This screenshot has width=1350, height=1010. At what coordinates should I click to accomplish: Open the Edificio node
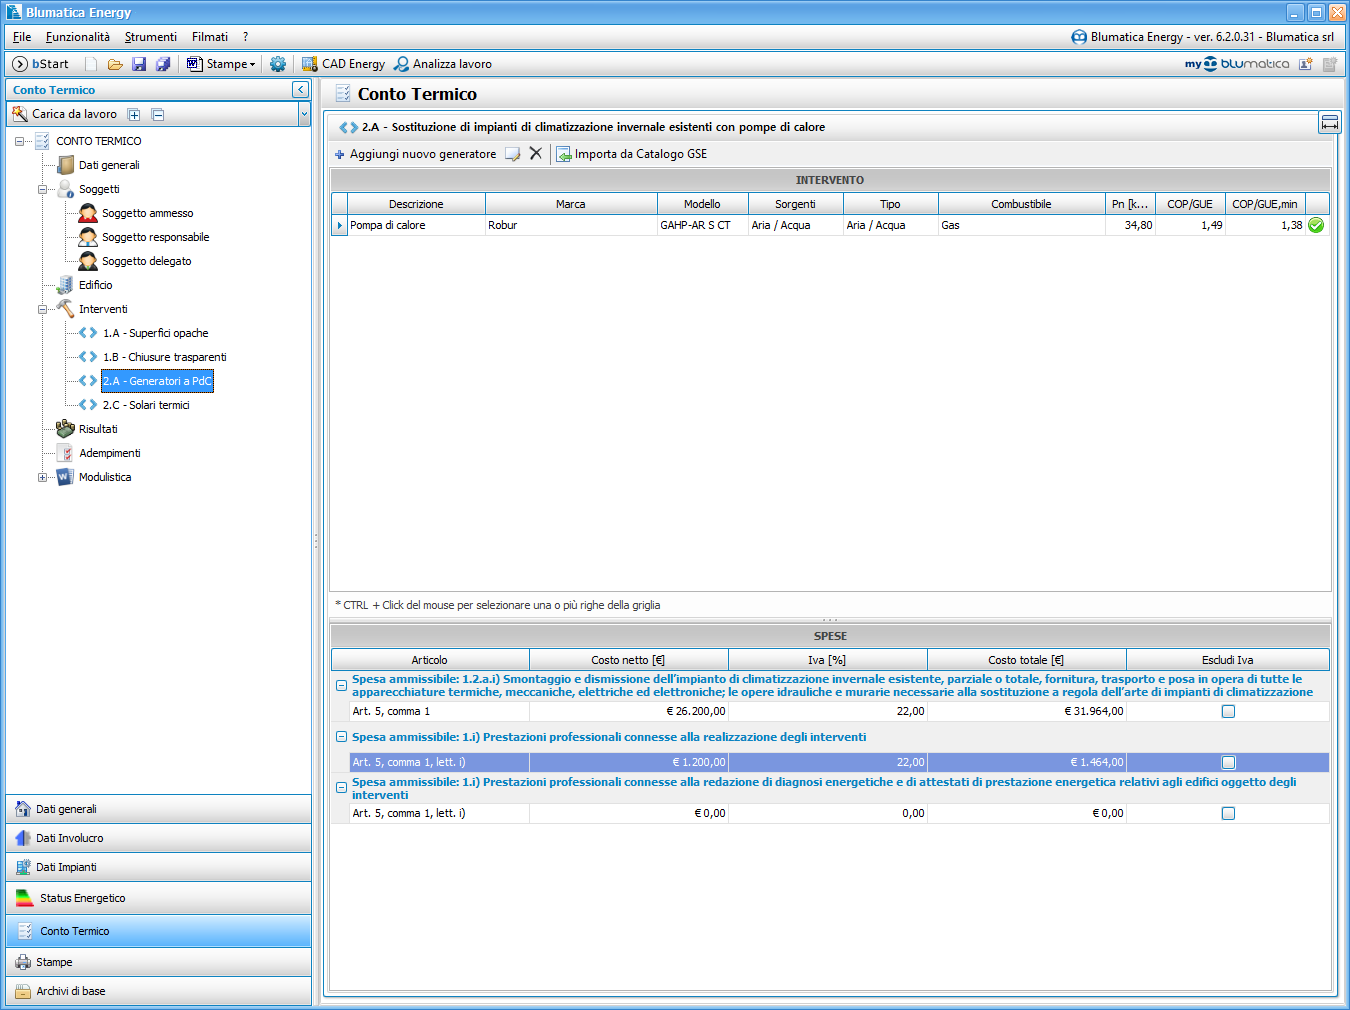coord(95,285)
